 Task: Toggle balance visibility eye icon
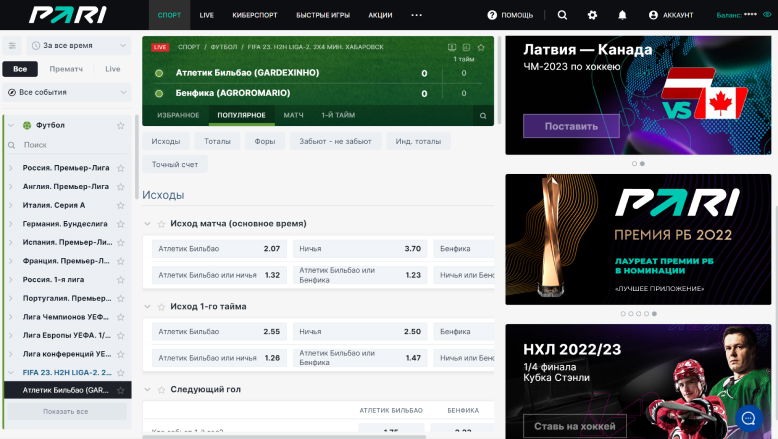tap(767, 15)
